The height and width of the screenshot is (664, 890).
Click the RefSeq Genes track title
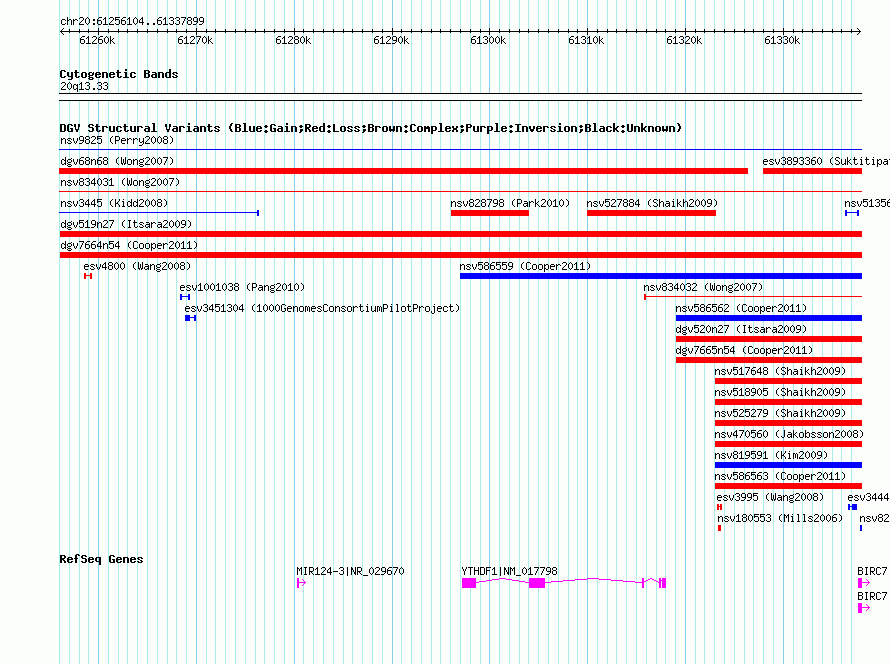pos(101,559)
